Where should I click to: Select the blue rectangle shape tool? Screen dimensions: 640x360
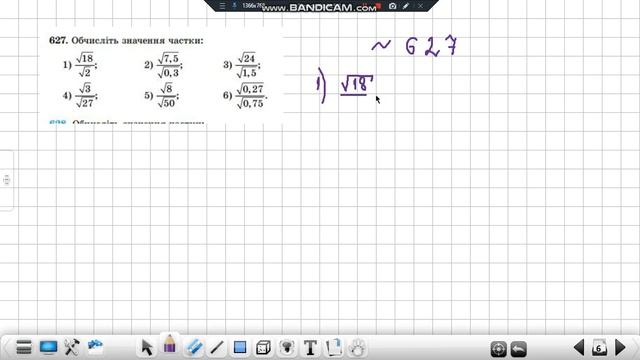tap(240, 347)
